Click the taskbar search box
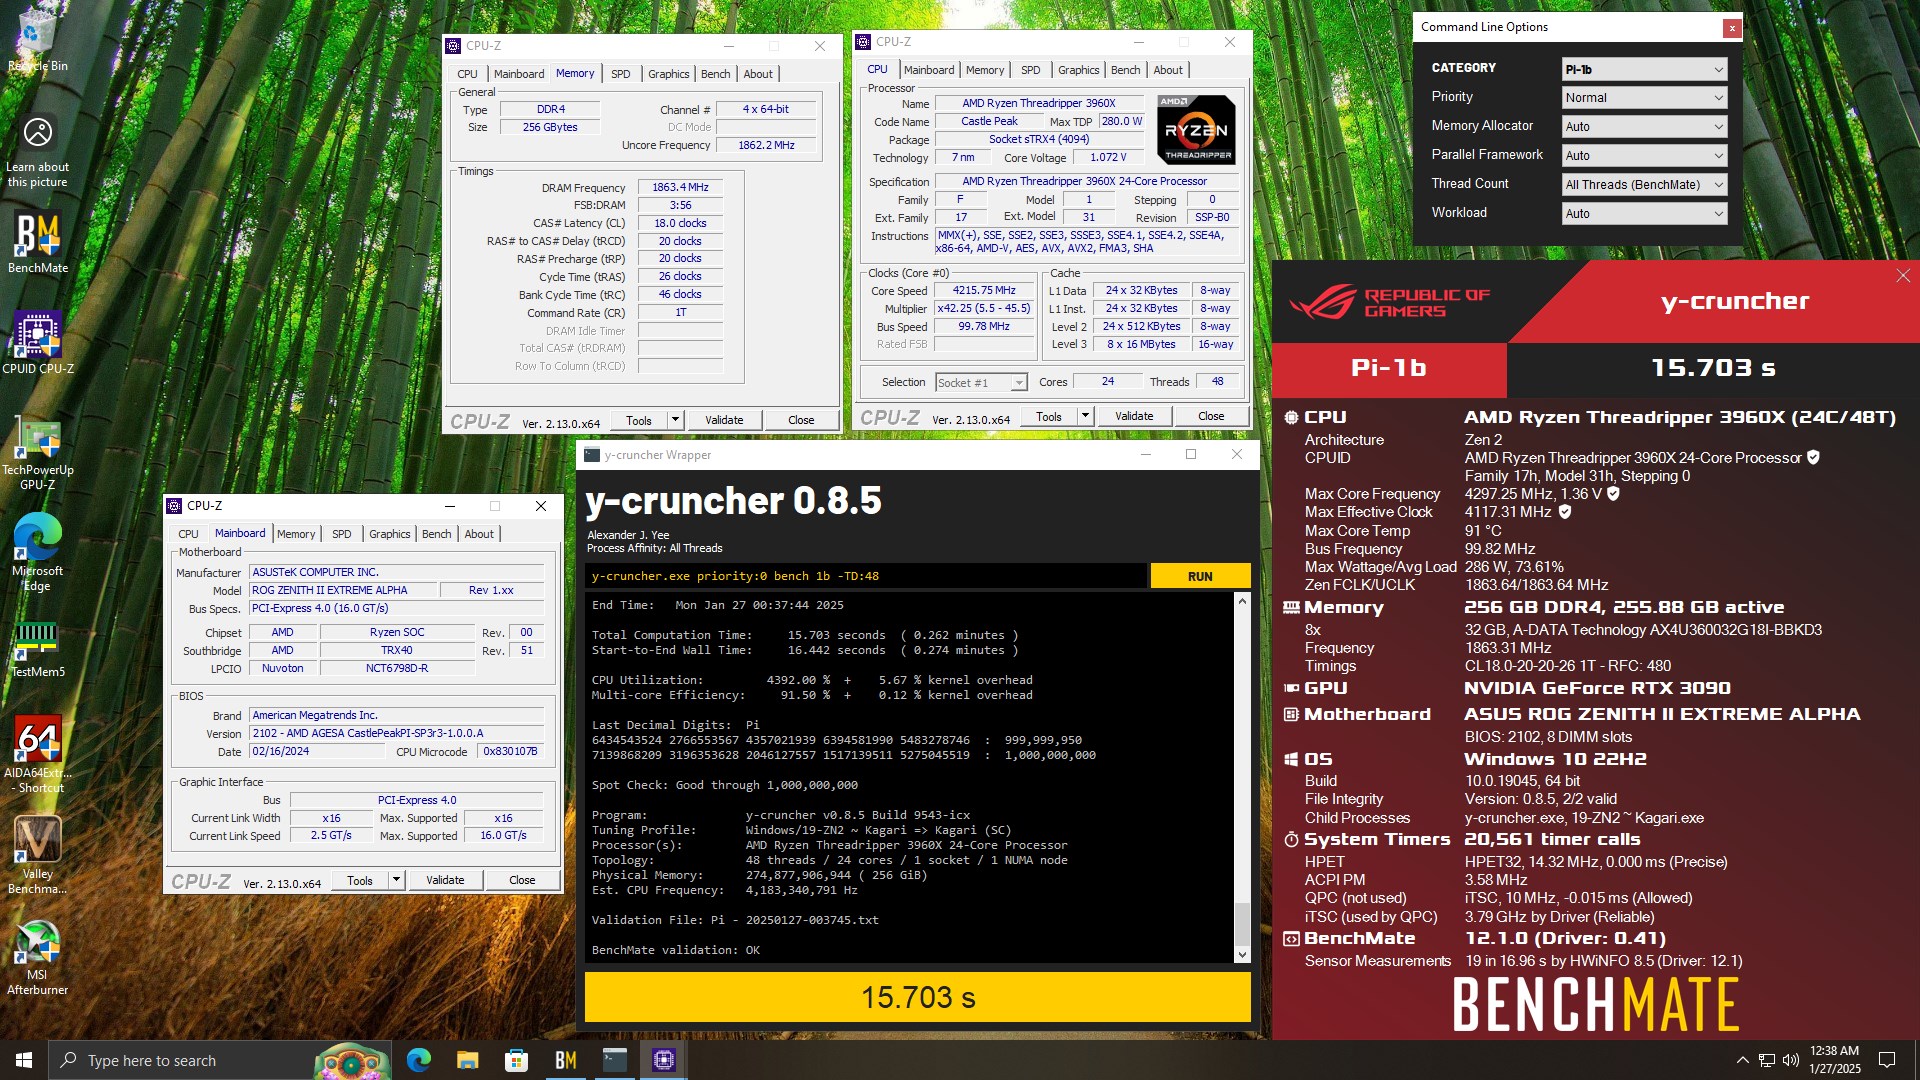1920x1080 pixels. tap(220, 1060)
